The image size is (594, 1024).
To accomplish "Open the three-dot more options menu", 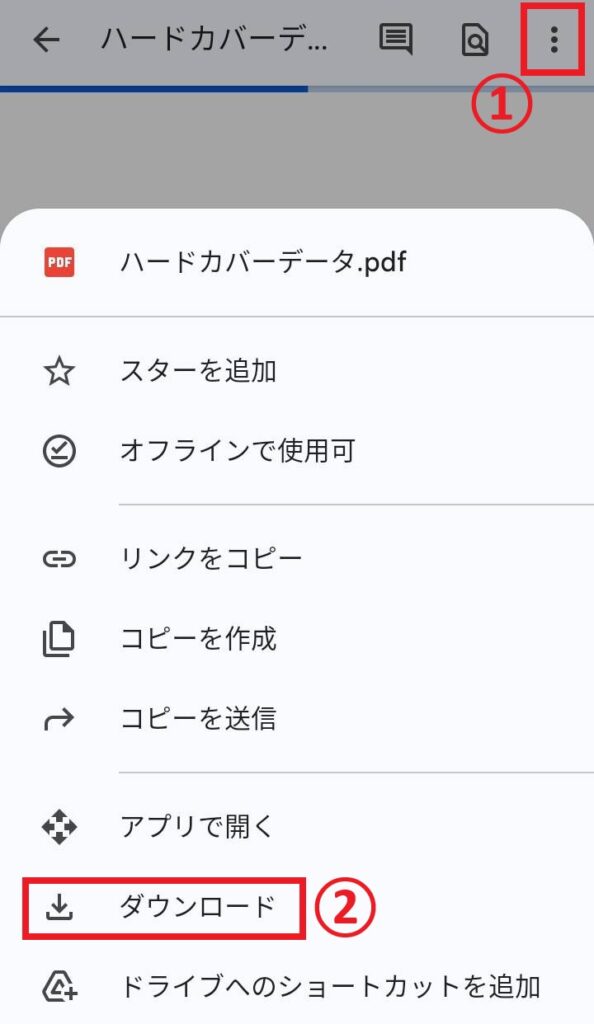I will [x=554, y=40].
